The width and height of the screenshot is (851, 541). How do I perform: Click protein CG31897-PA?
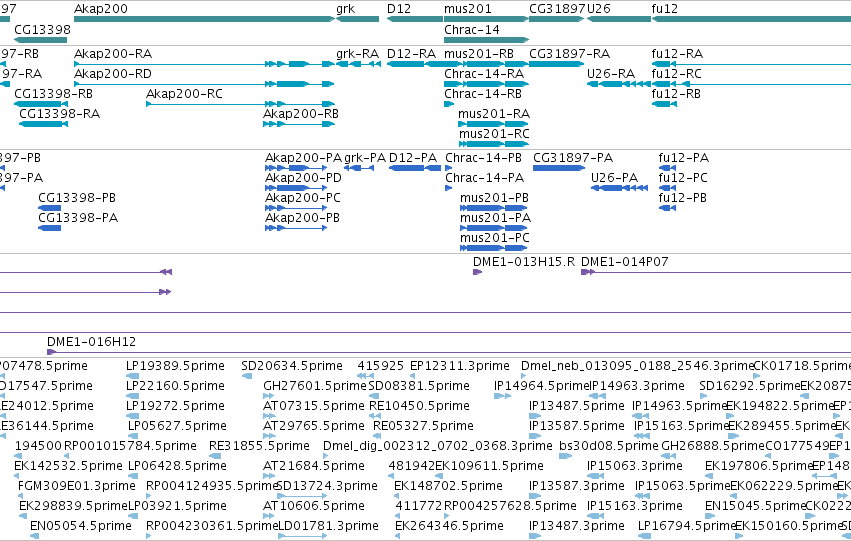tap(559, 168)
